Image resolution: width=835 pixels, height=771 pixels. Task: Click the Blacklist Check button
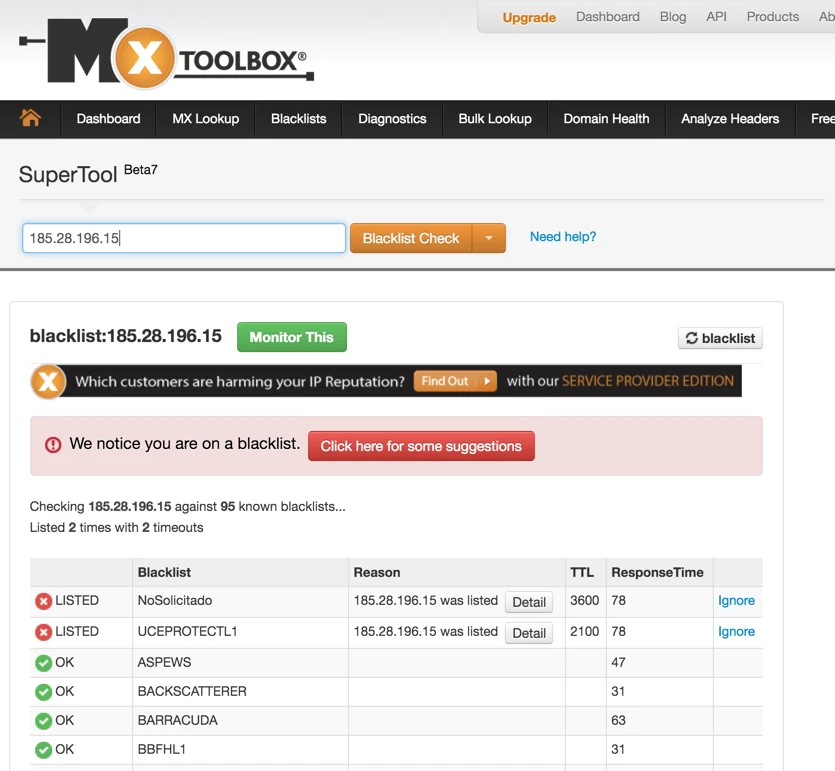(x=411, y=238)
